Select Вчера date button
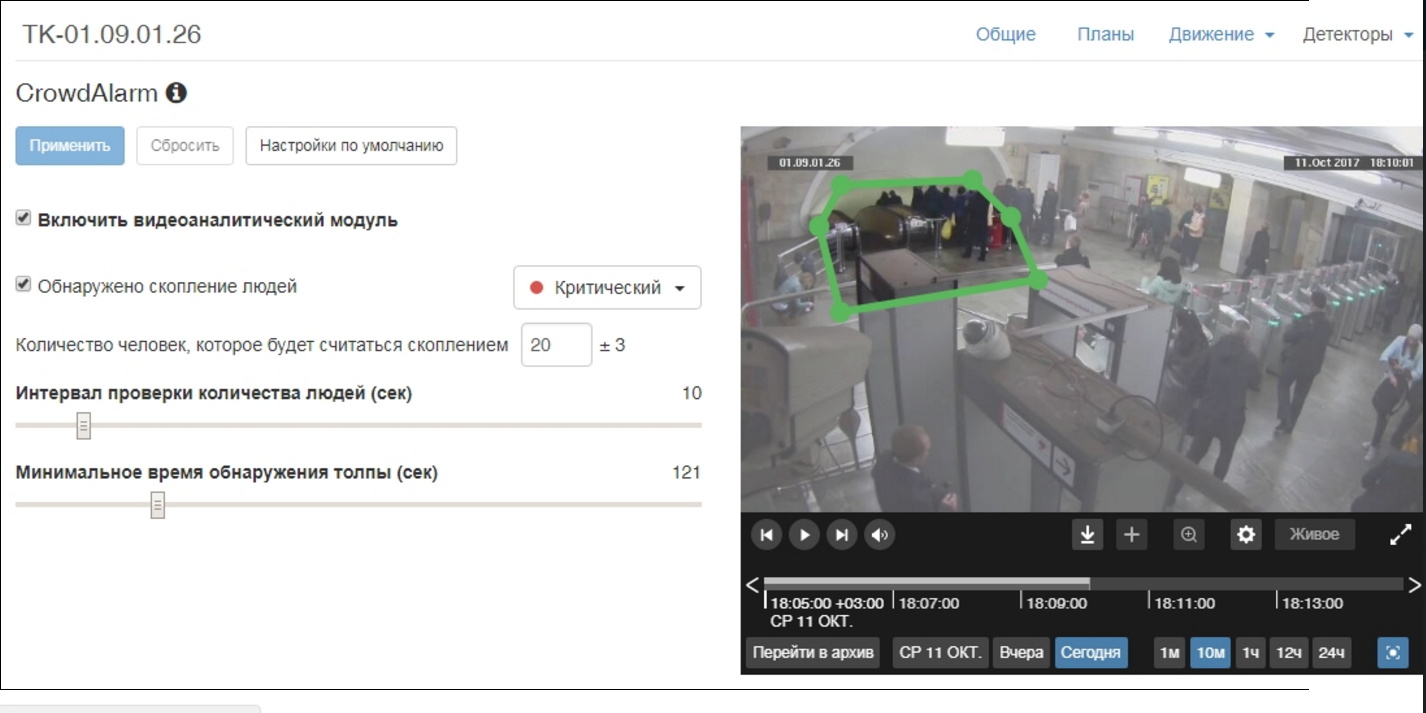The width and height of the screenshot is (1426, 713). pyautogui.click(x=1021, y=653)
